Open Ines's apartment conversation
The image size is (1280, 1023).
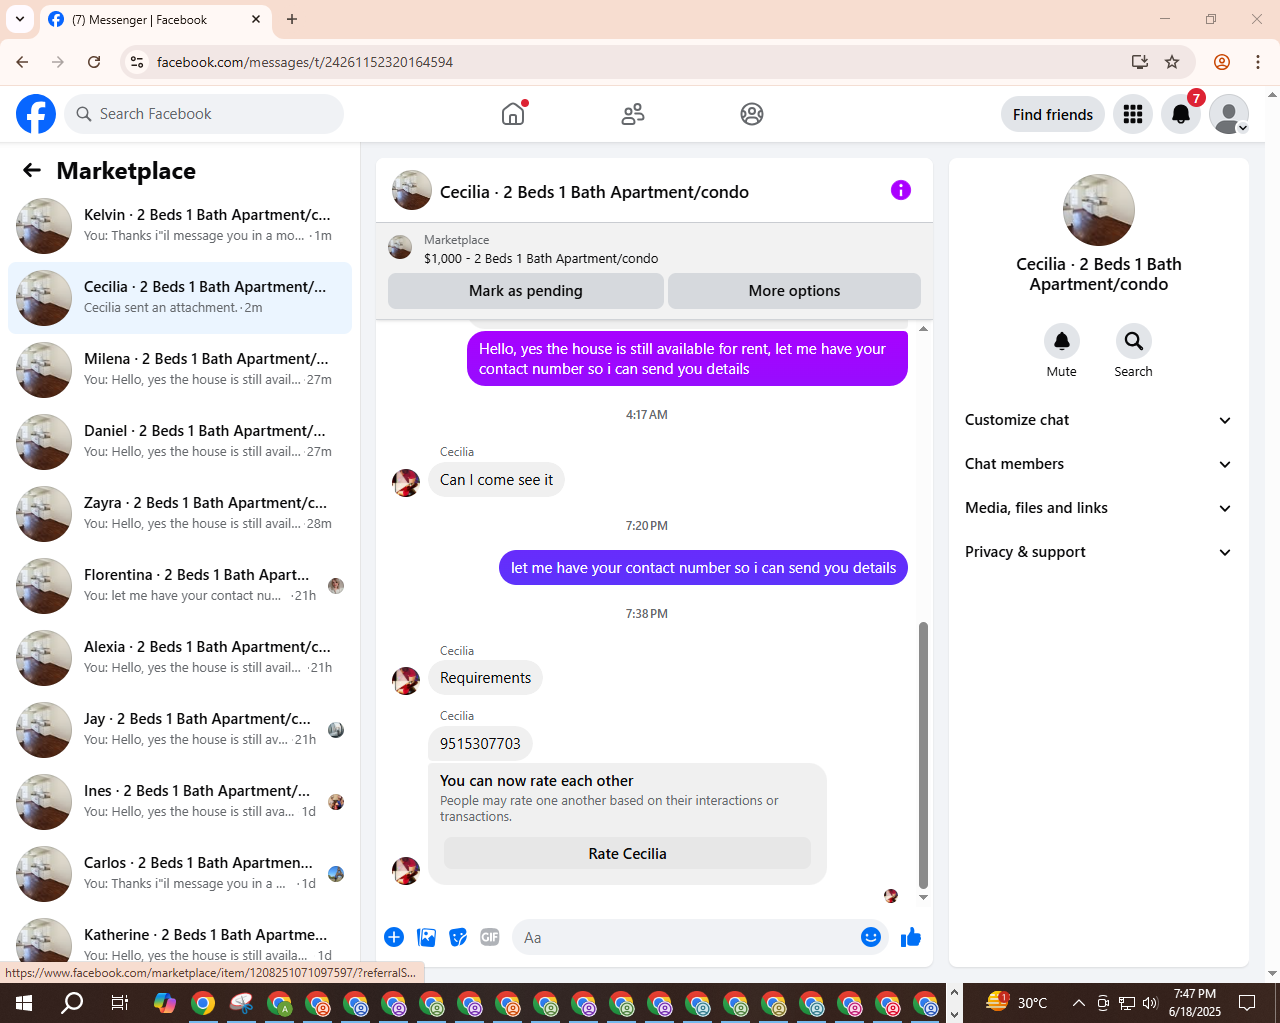[180, 802]
